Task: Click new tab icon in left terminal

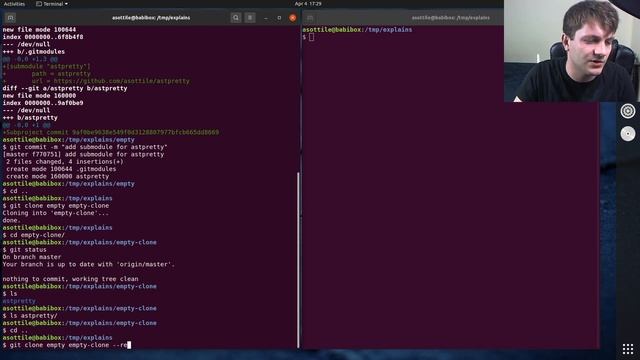Action: [x=10, y=18]
